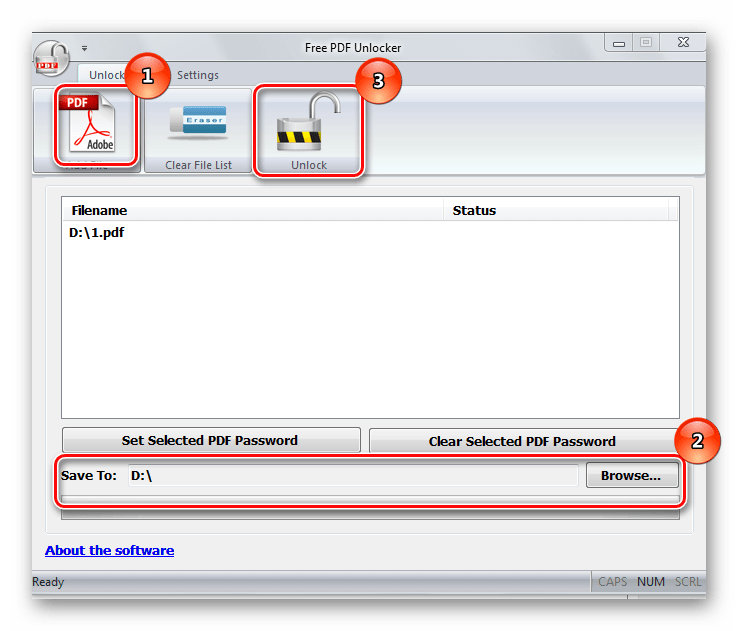Sort by the Status column header
738x631 pixels.
[556, 210]
